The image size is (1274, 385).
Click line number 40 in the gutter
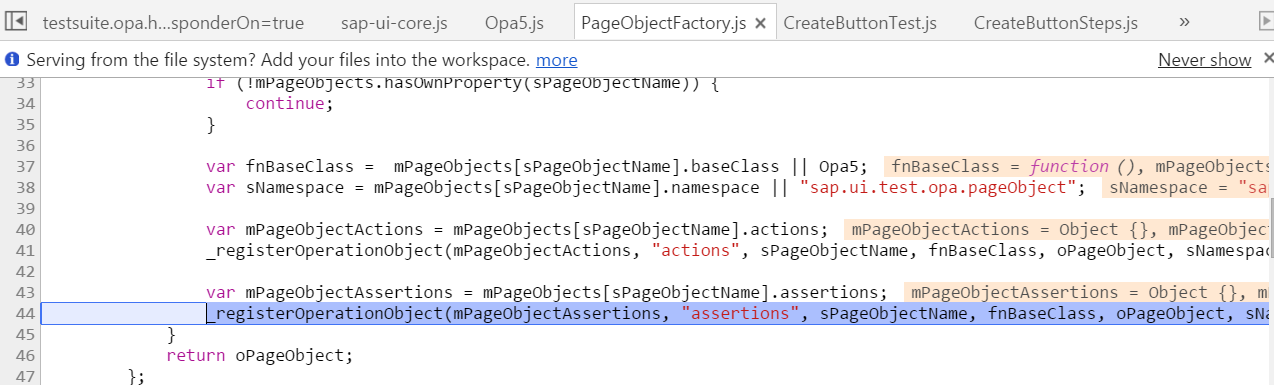click(x=26, y=229)
